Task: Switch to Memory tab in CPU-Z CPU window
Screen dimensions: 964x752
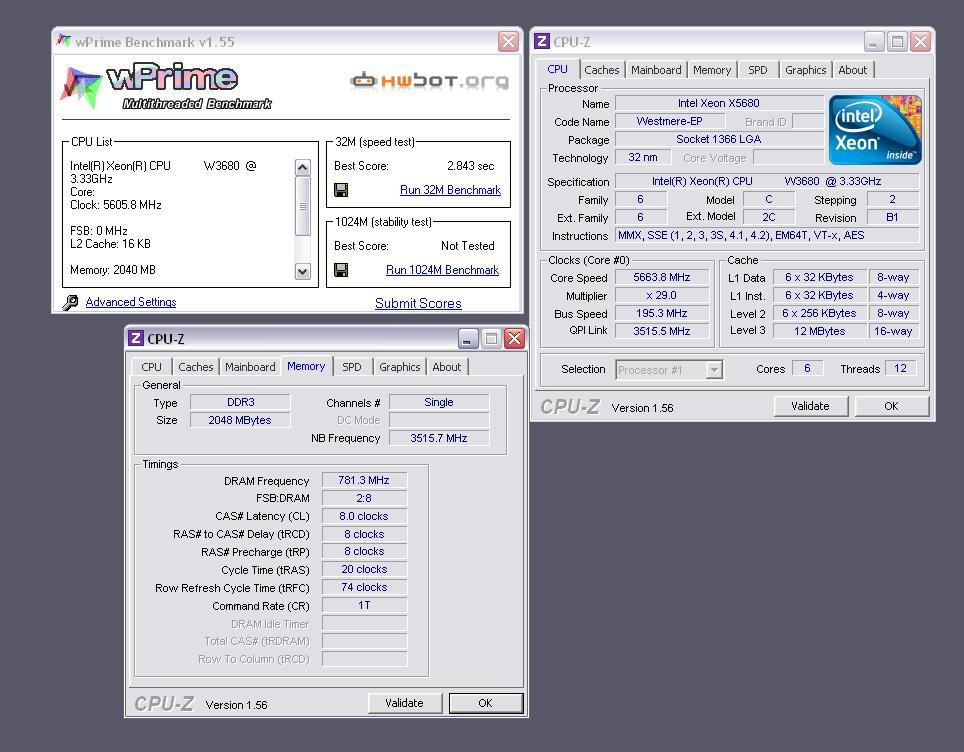Action: click(x=712, y=70)
